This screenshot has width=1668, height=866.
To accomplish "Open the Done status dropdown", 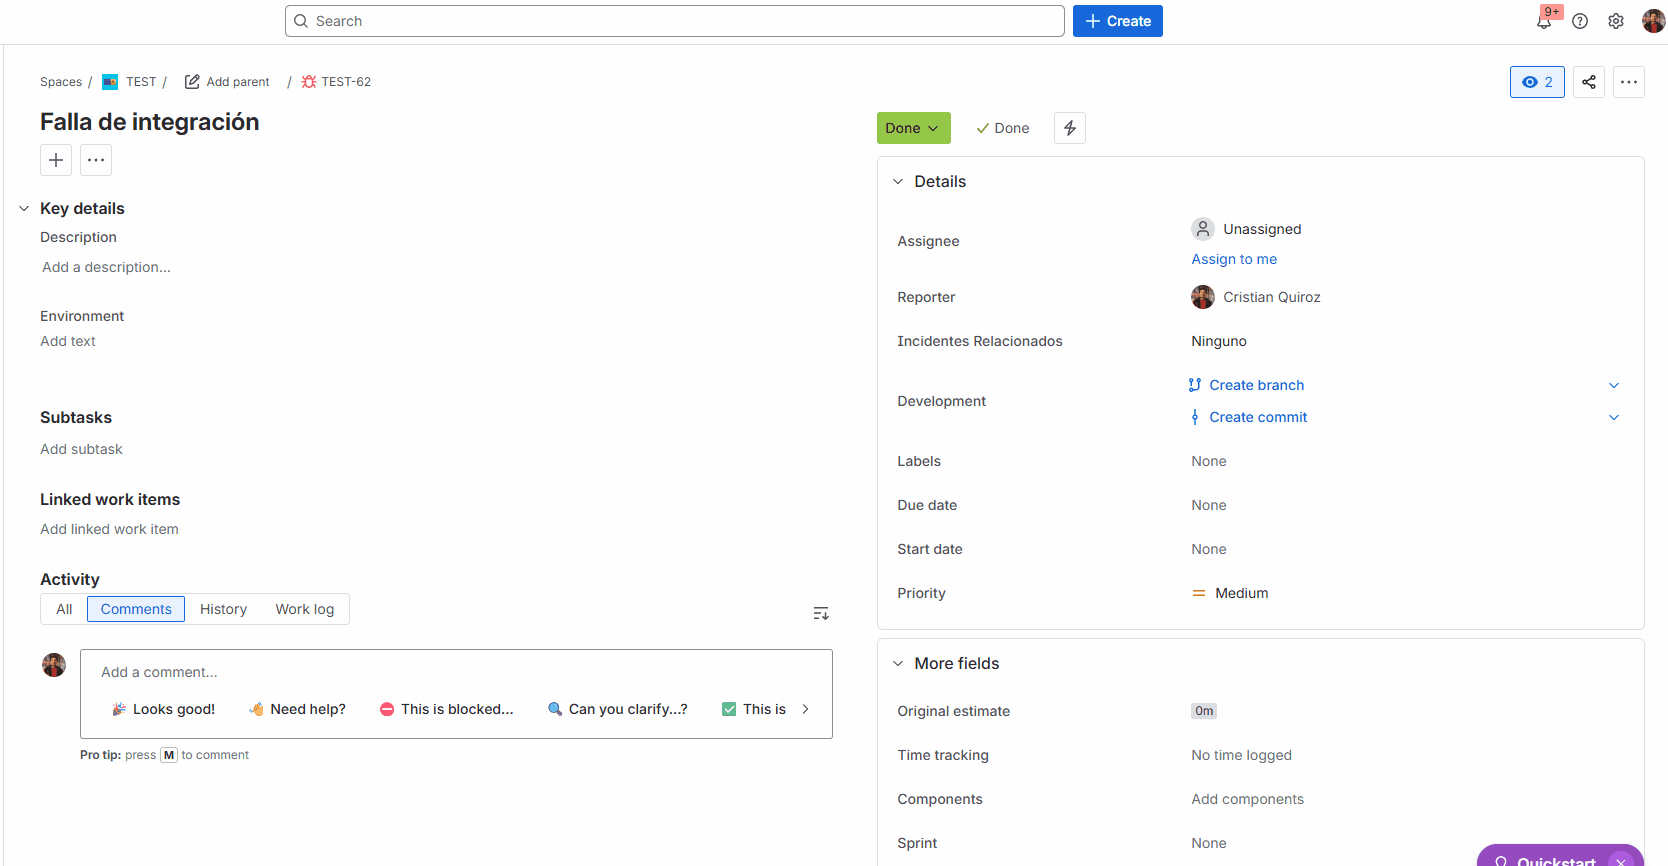I will [x=913, y=128].
